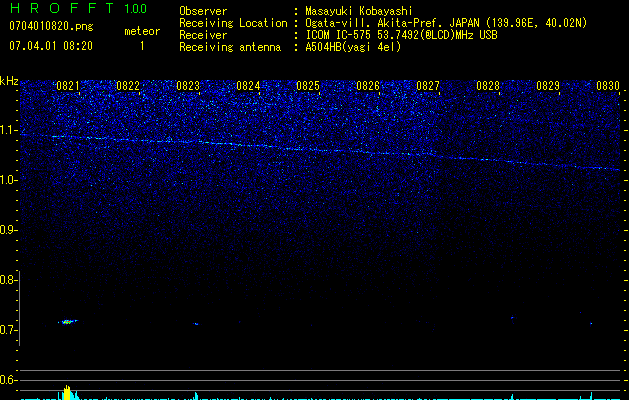Click the HROFFT 1.0.0 title text

click(x=78, y=8)
